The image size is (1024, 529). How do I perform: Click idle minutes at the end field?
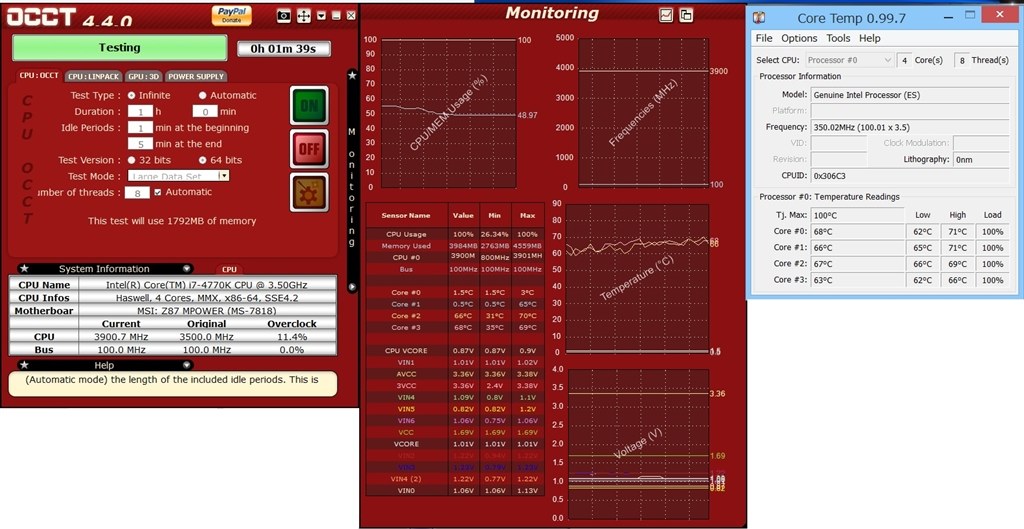pos(140,144)
